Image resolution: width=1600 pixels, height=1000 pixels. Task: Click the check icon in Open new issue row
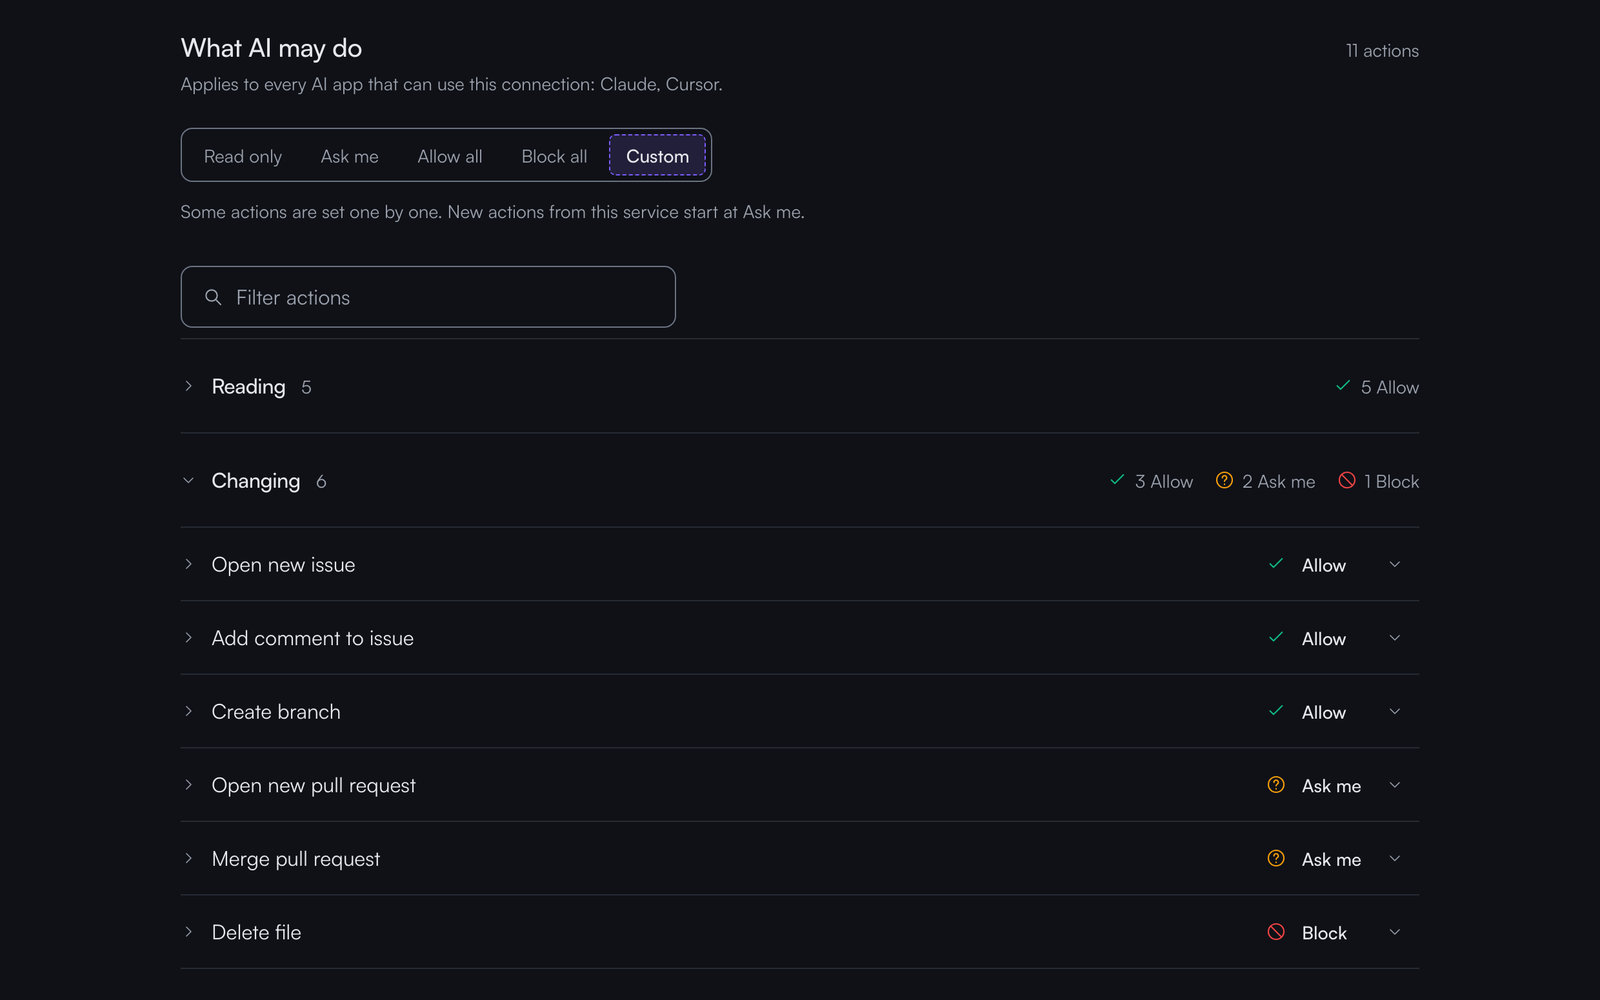point(1276,564)
